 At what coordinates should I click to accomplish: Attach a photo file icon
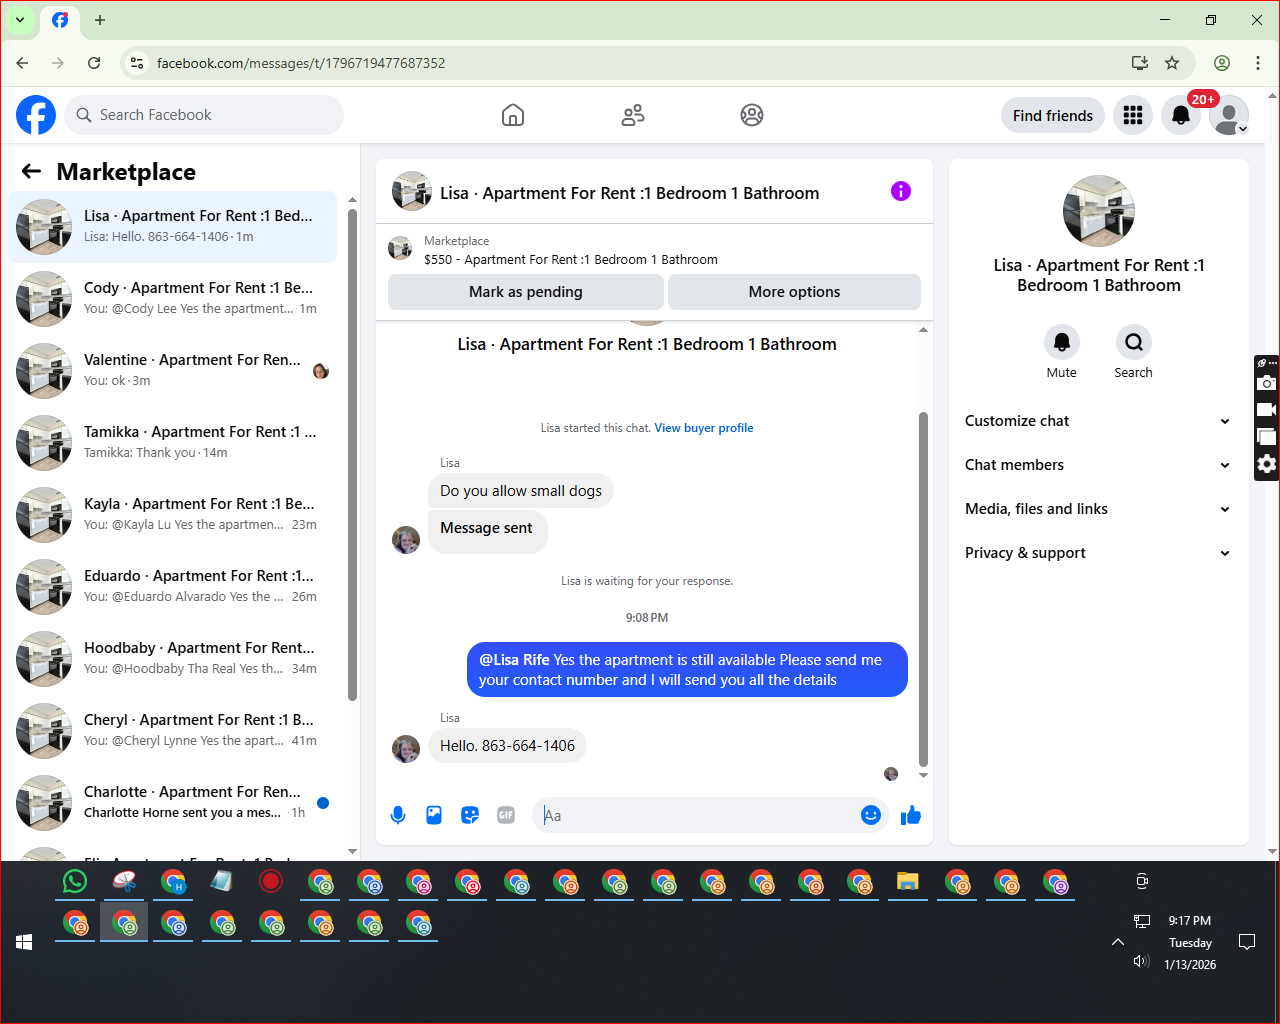pos(434,815)
